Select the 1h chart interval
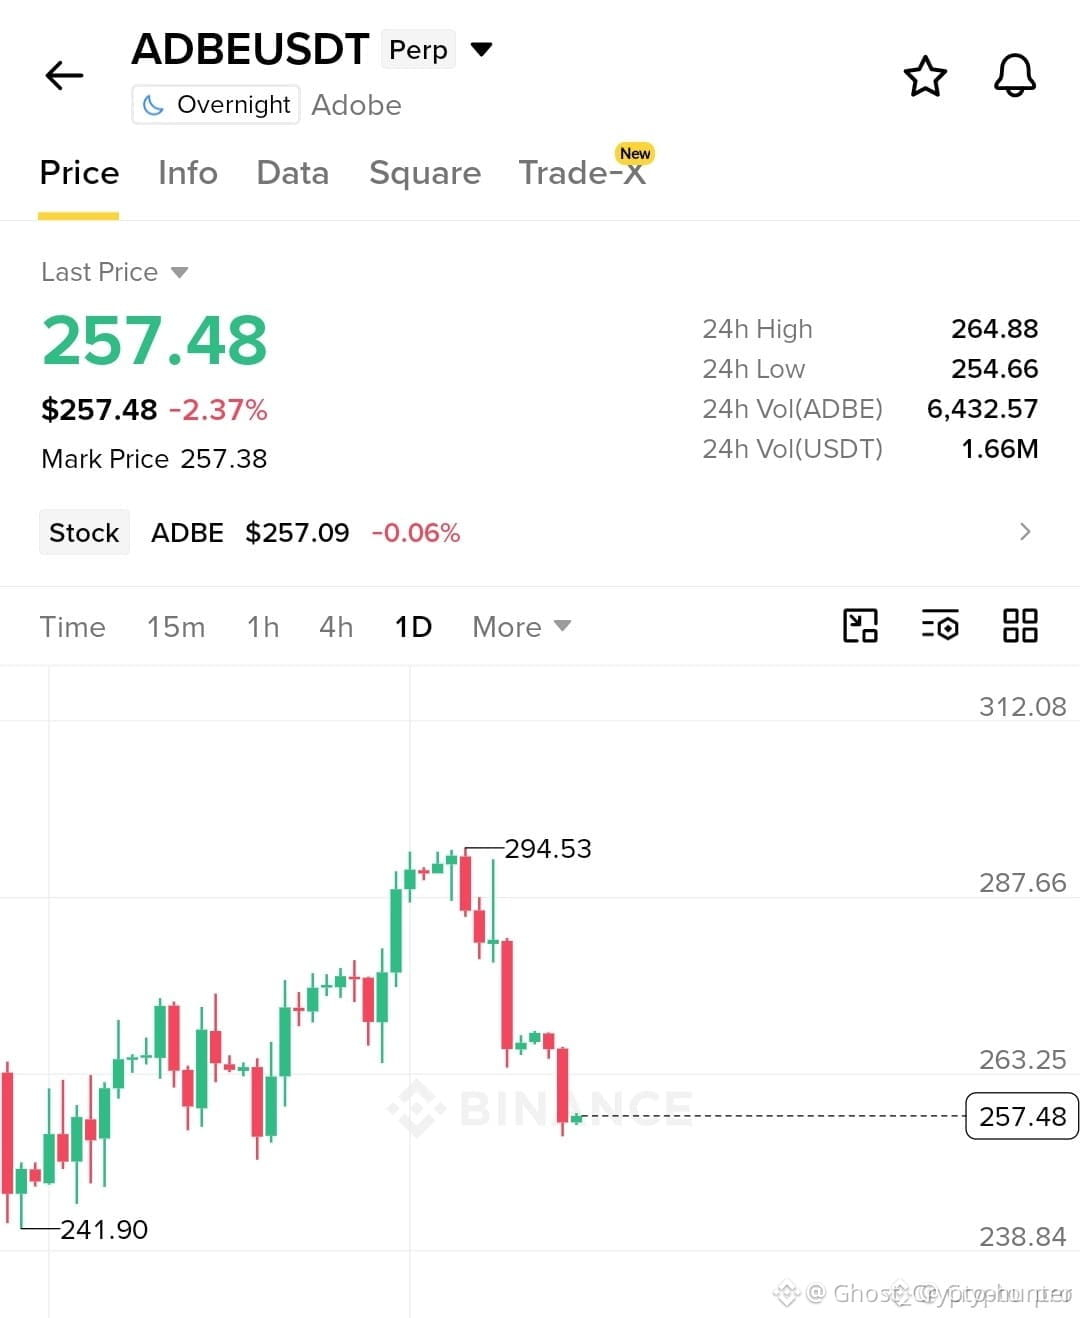 point(263,627)
